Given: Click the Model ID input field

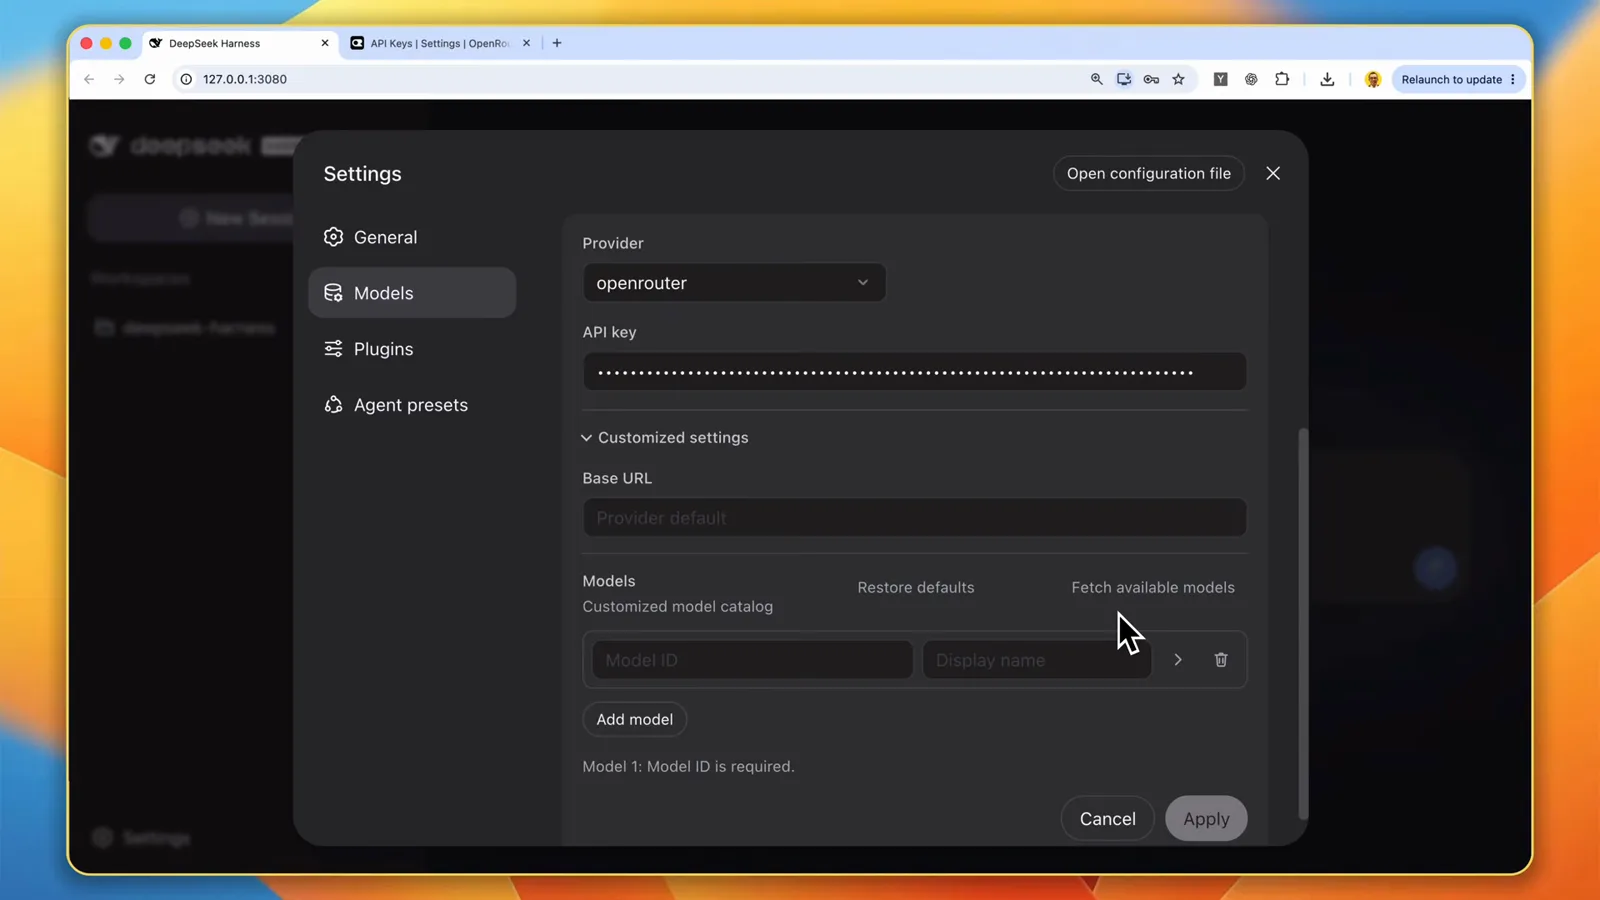Looking at the screenshot, I should 752,660.
